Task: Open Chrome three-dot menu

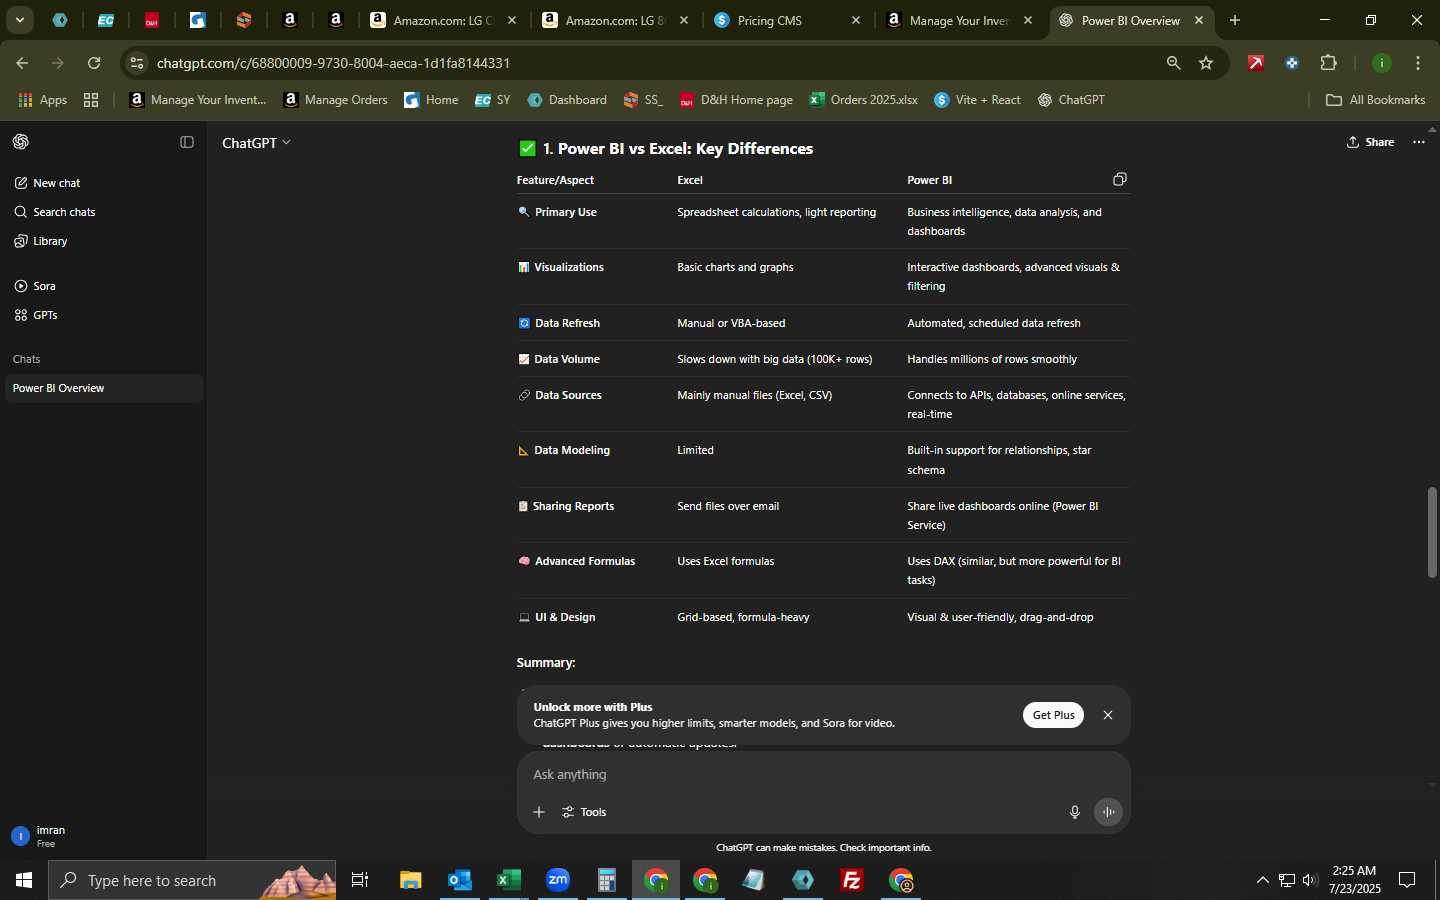Action: click(1418, 63)
